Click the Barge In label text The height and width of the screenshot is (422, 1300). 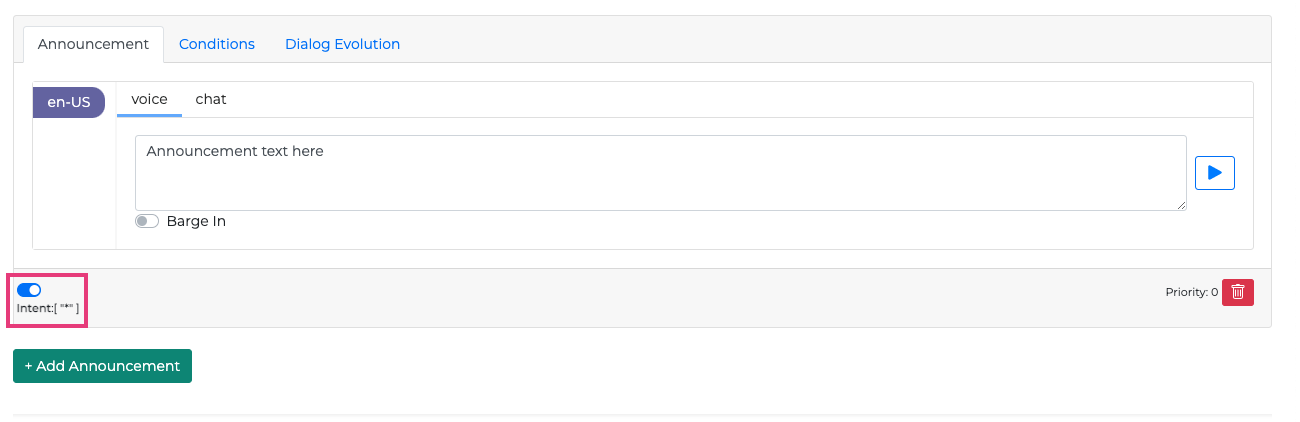pos(196,222)
